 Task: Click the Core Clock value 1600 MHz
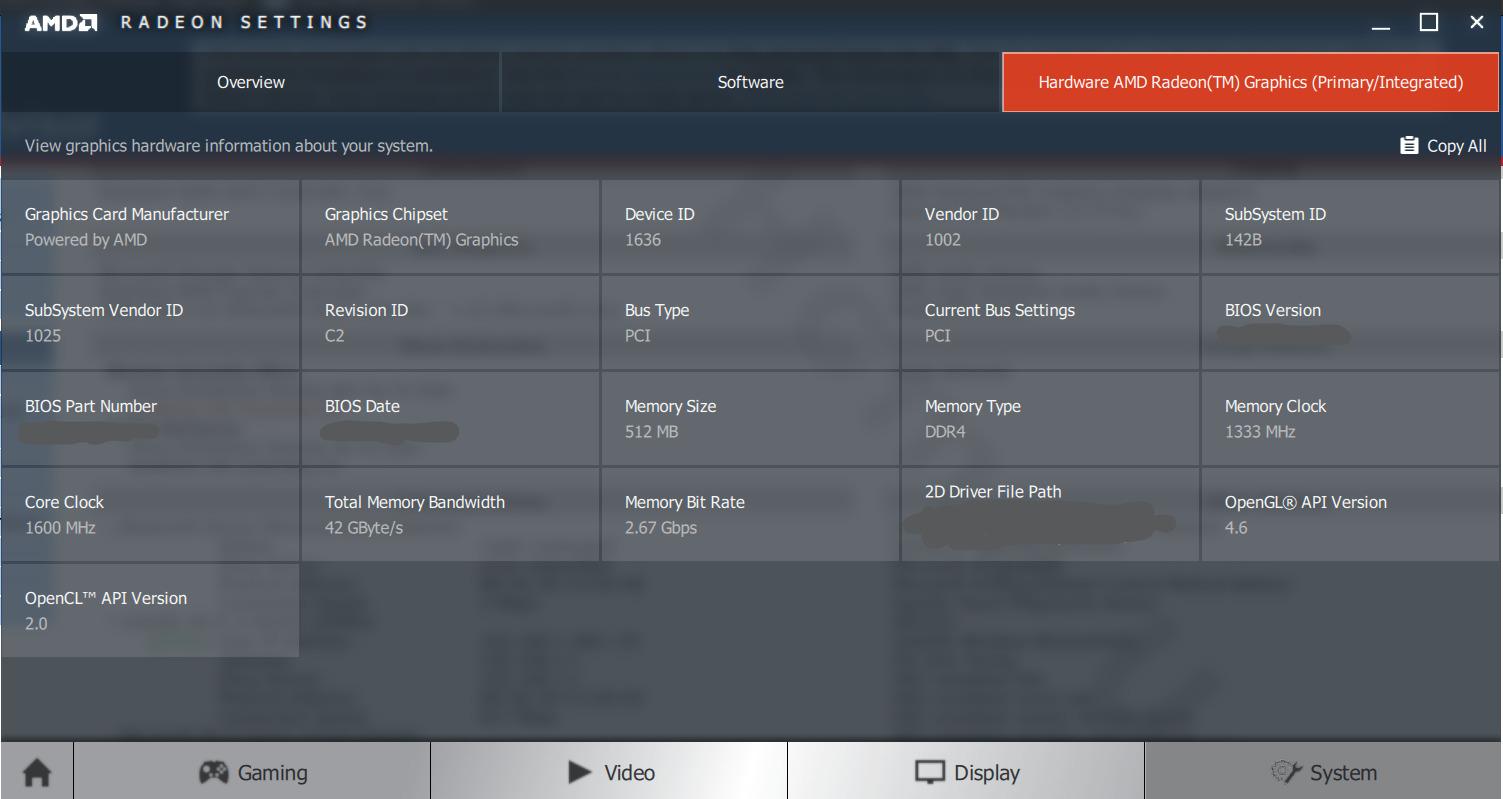60,528
